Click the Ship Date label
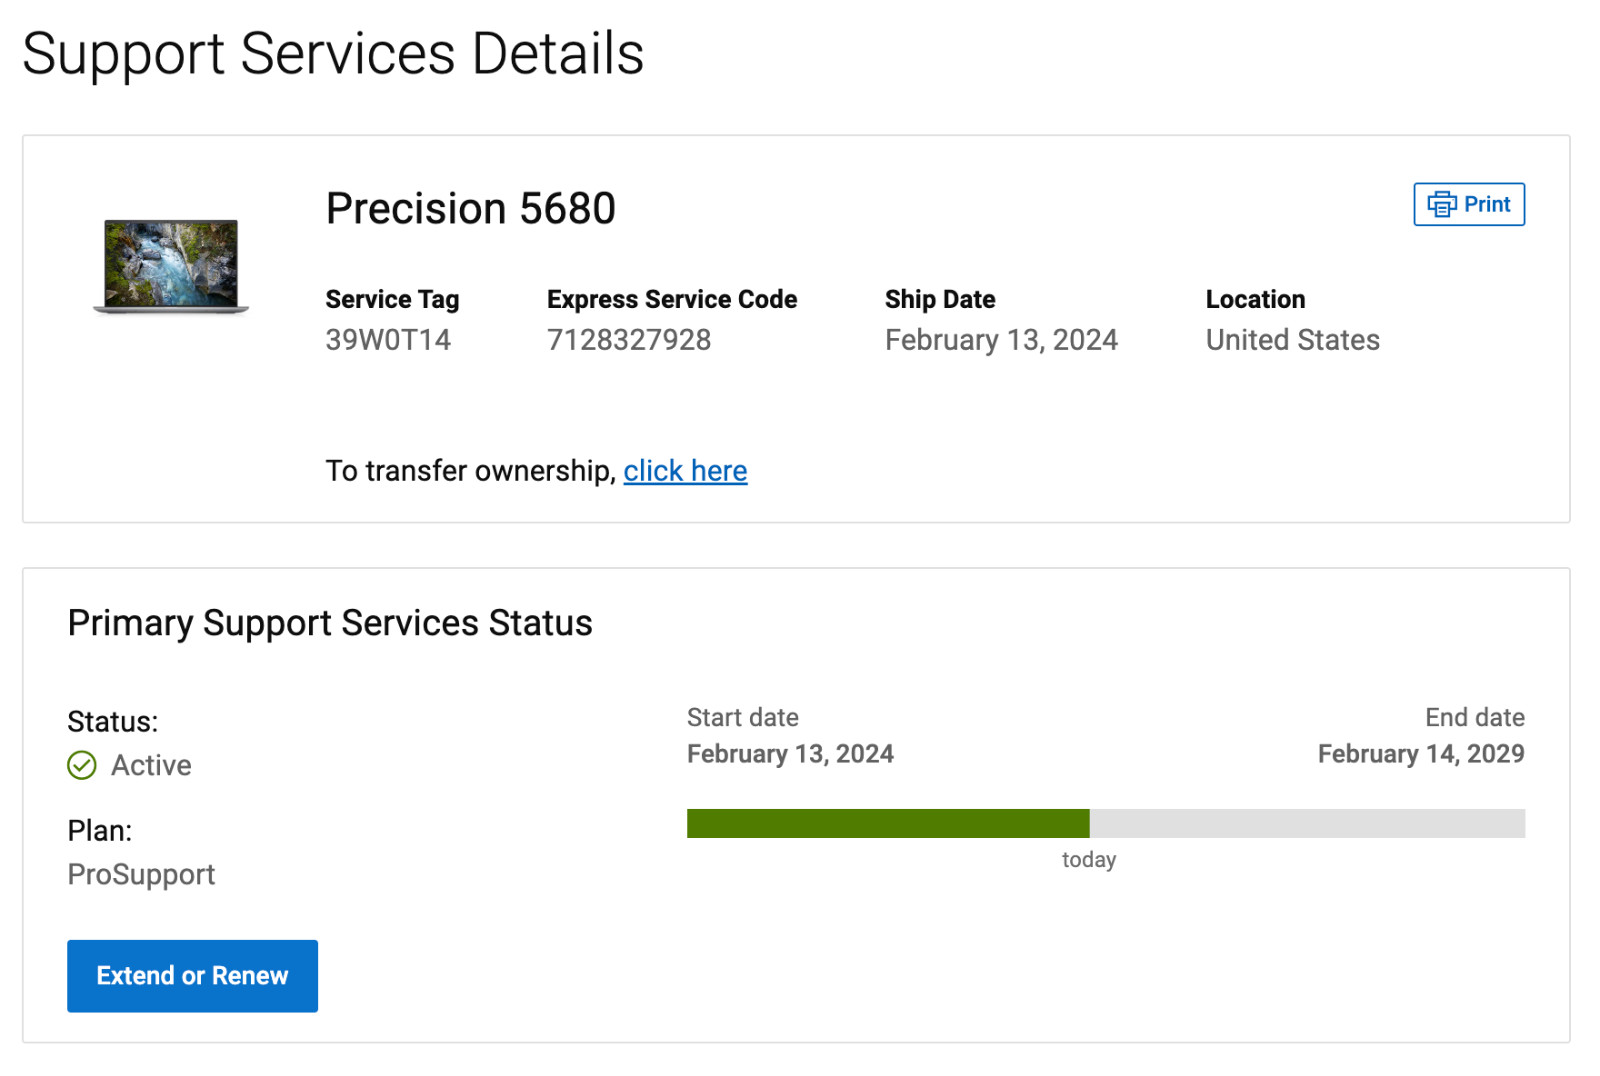1600x1076 pixels. tap(940, 299)
